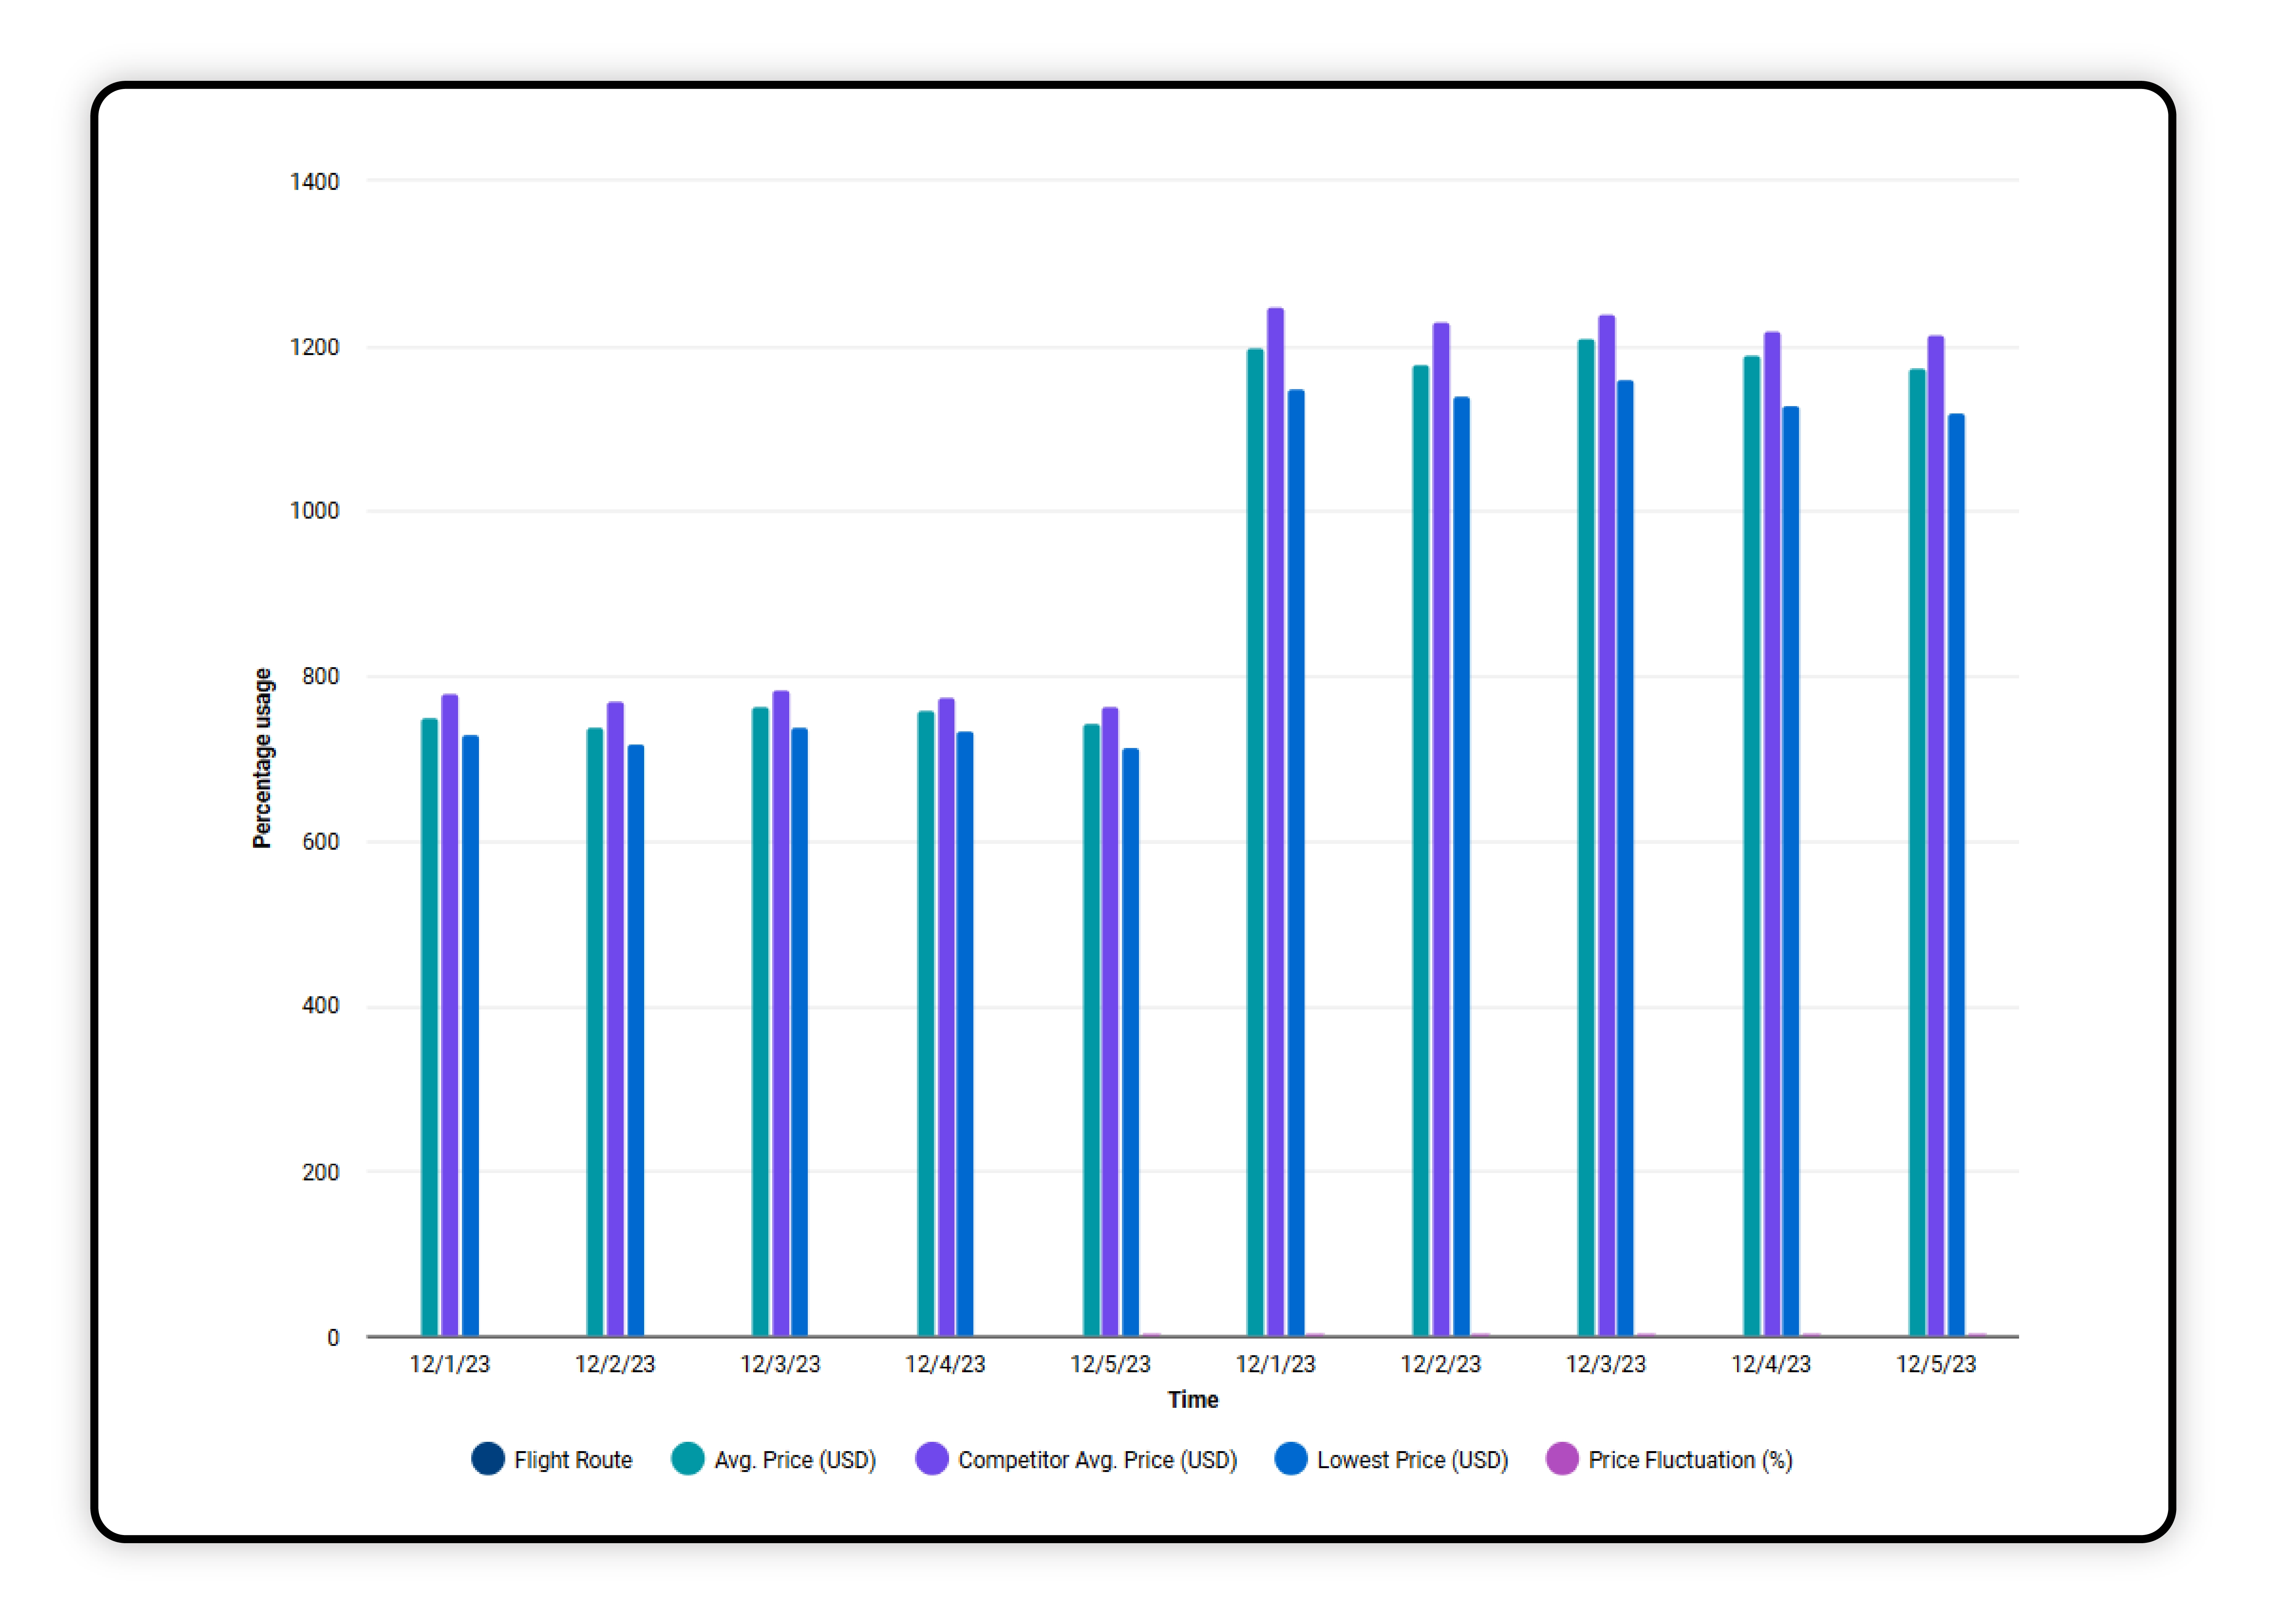
Task: Toggle Competitor Avg. Price (USD) legend label
Action: pyautogui.click(x=1097, y=1460)
